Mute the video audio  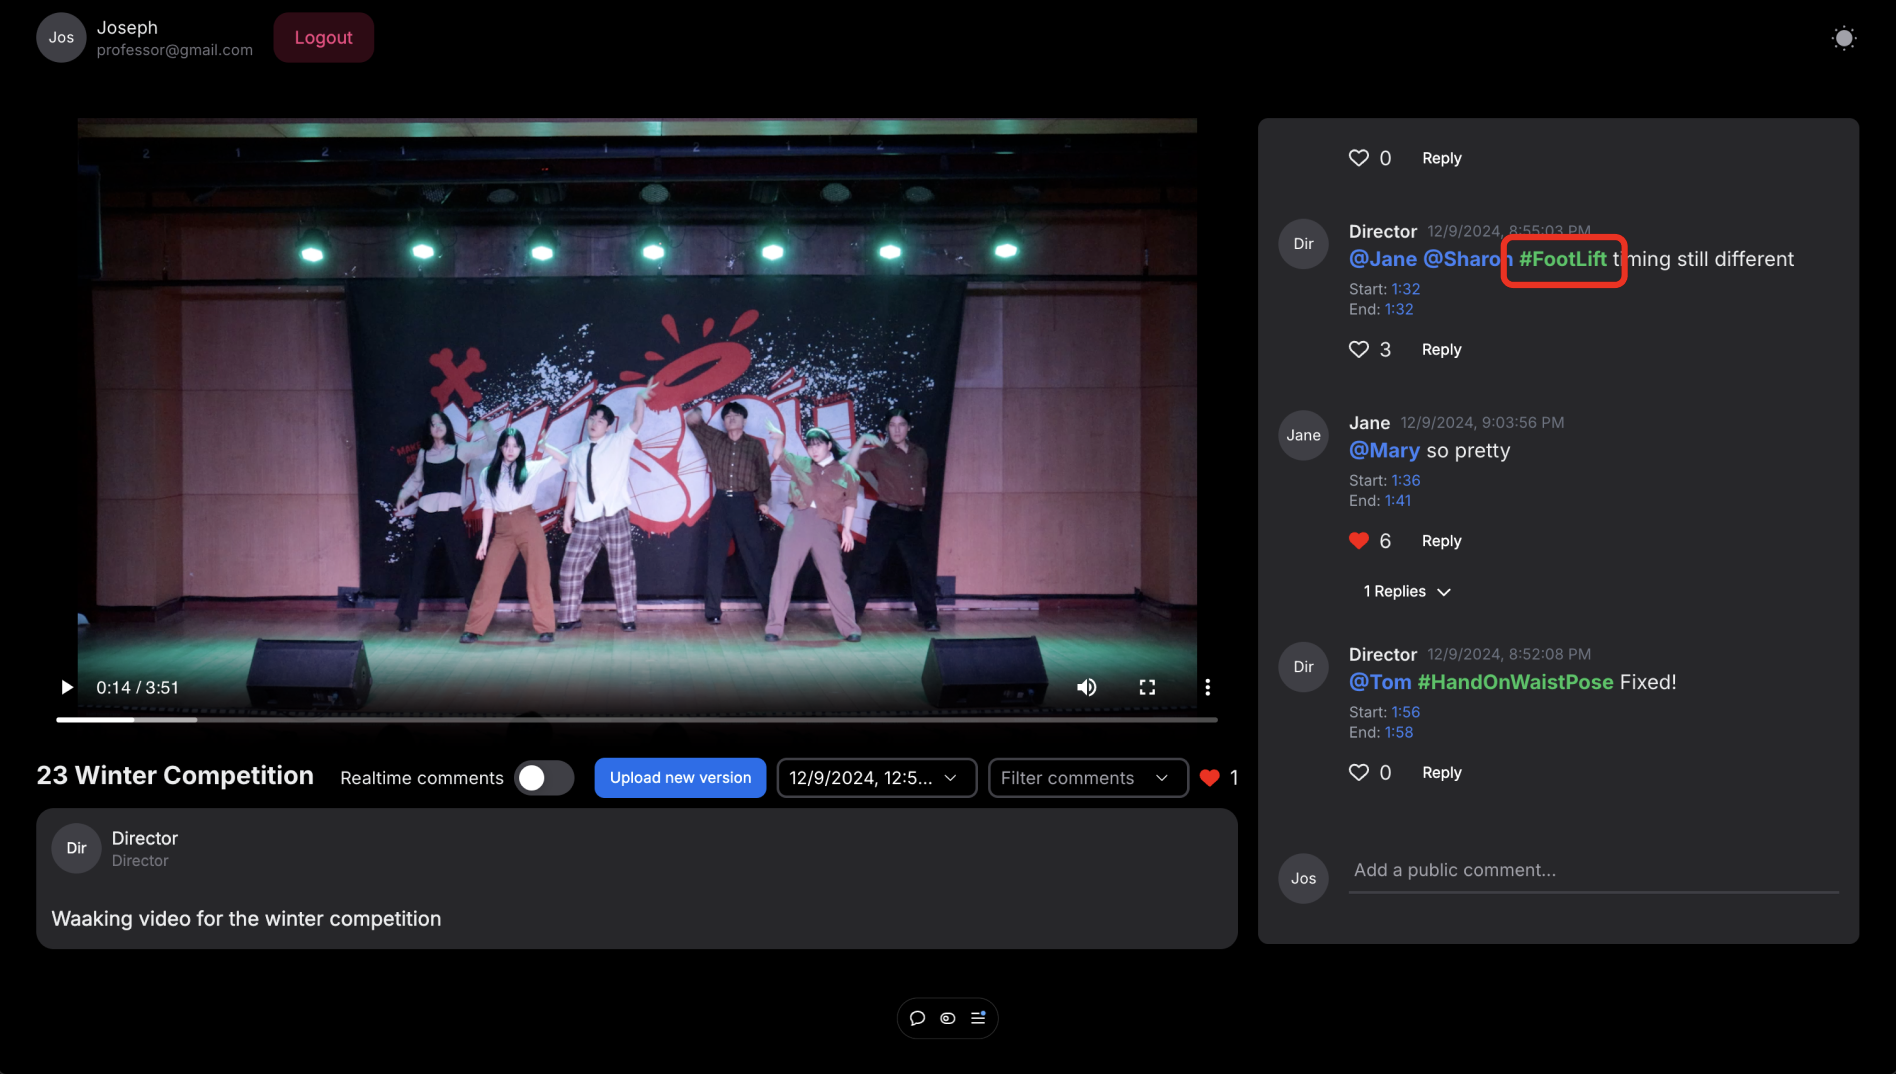[x=1086, y=687]
